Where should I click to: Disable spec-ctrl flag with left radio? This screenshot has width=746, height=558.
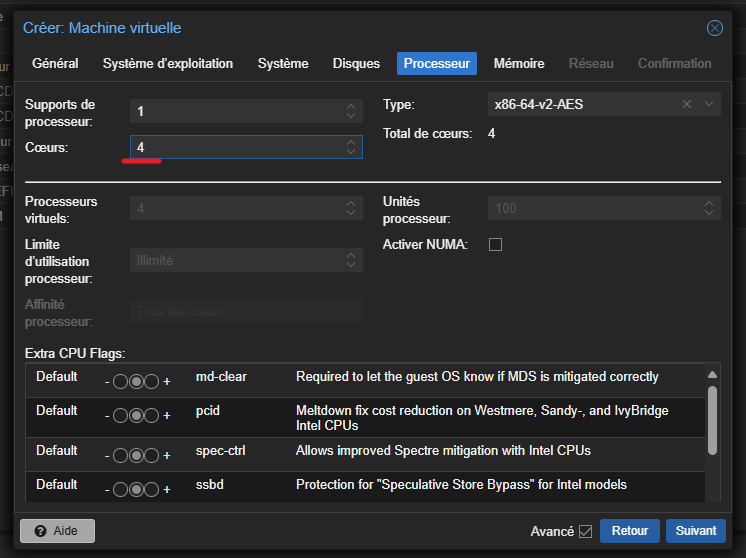pos(120,456)
